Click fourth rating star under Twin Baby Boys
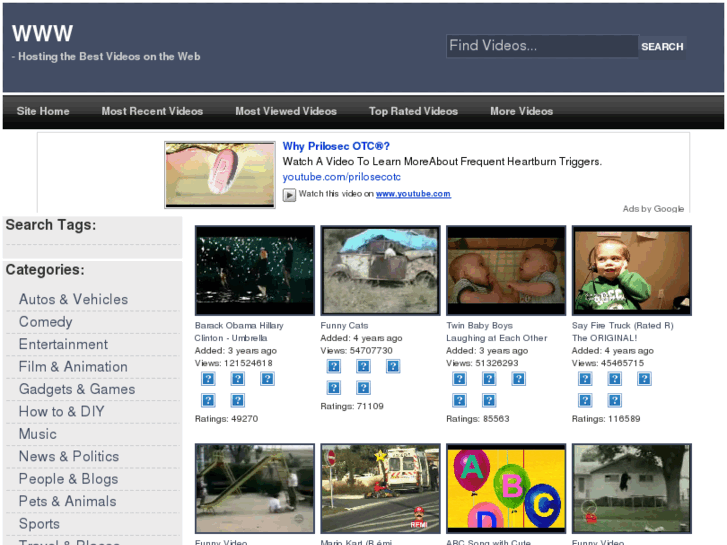 pos(459,400)
